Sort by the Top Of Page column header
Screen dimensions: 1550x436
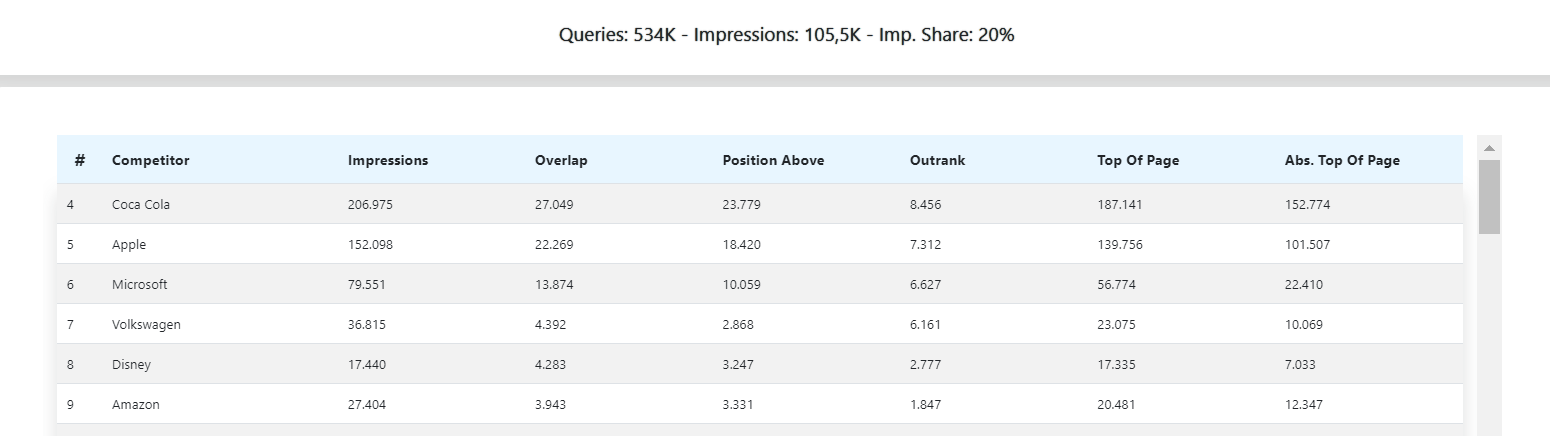1138,160
